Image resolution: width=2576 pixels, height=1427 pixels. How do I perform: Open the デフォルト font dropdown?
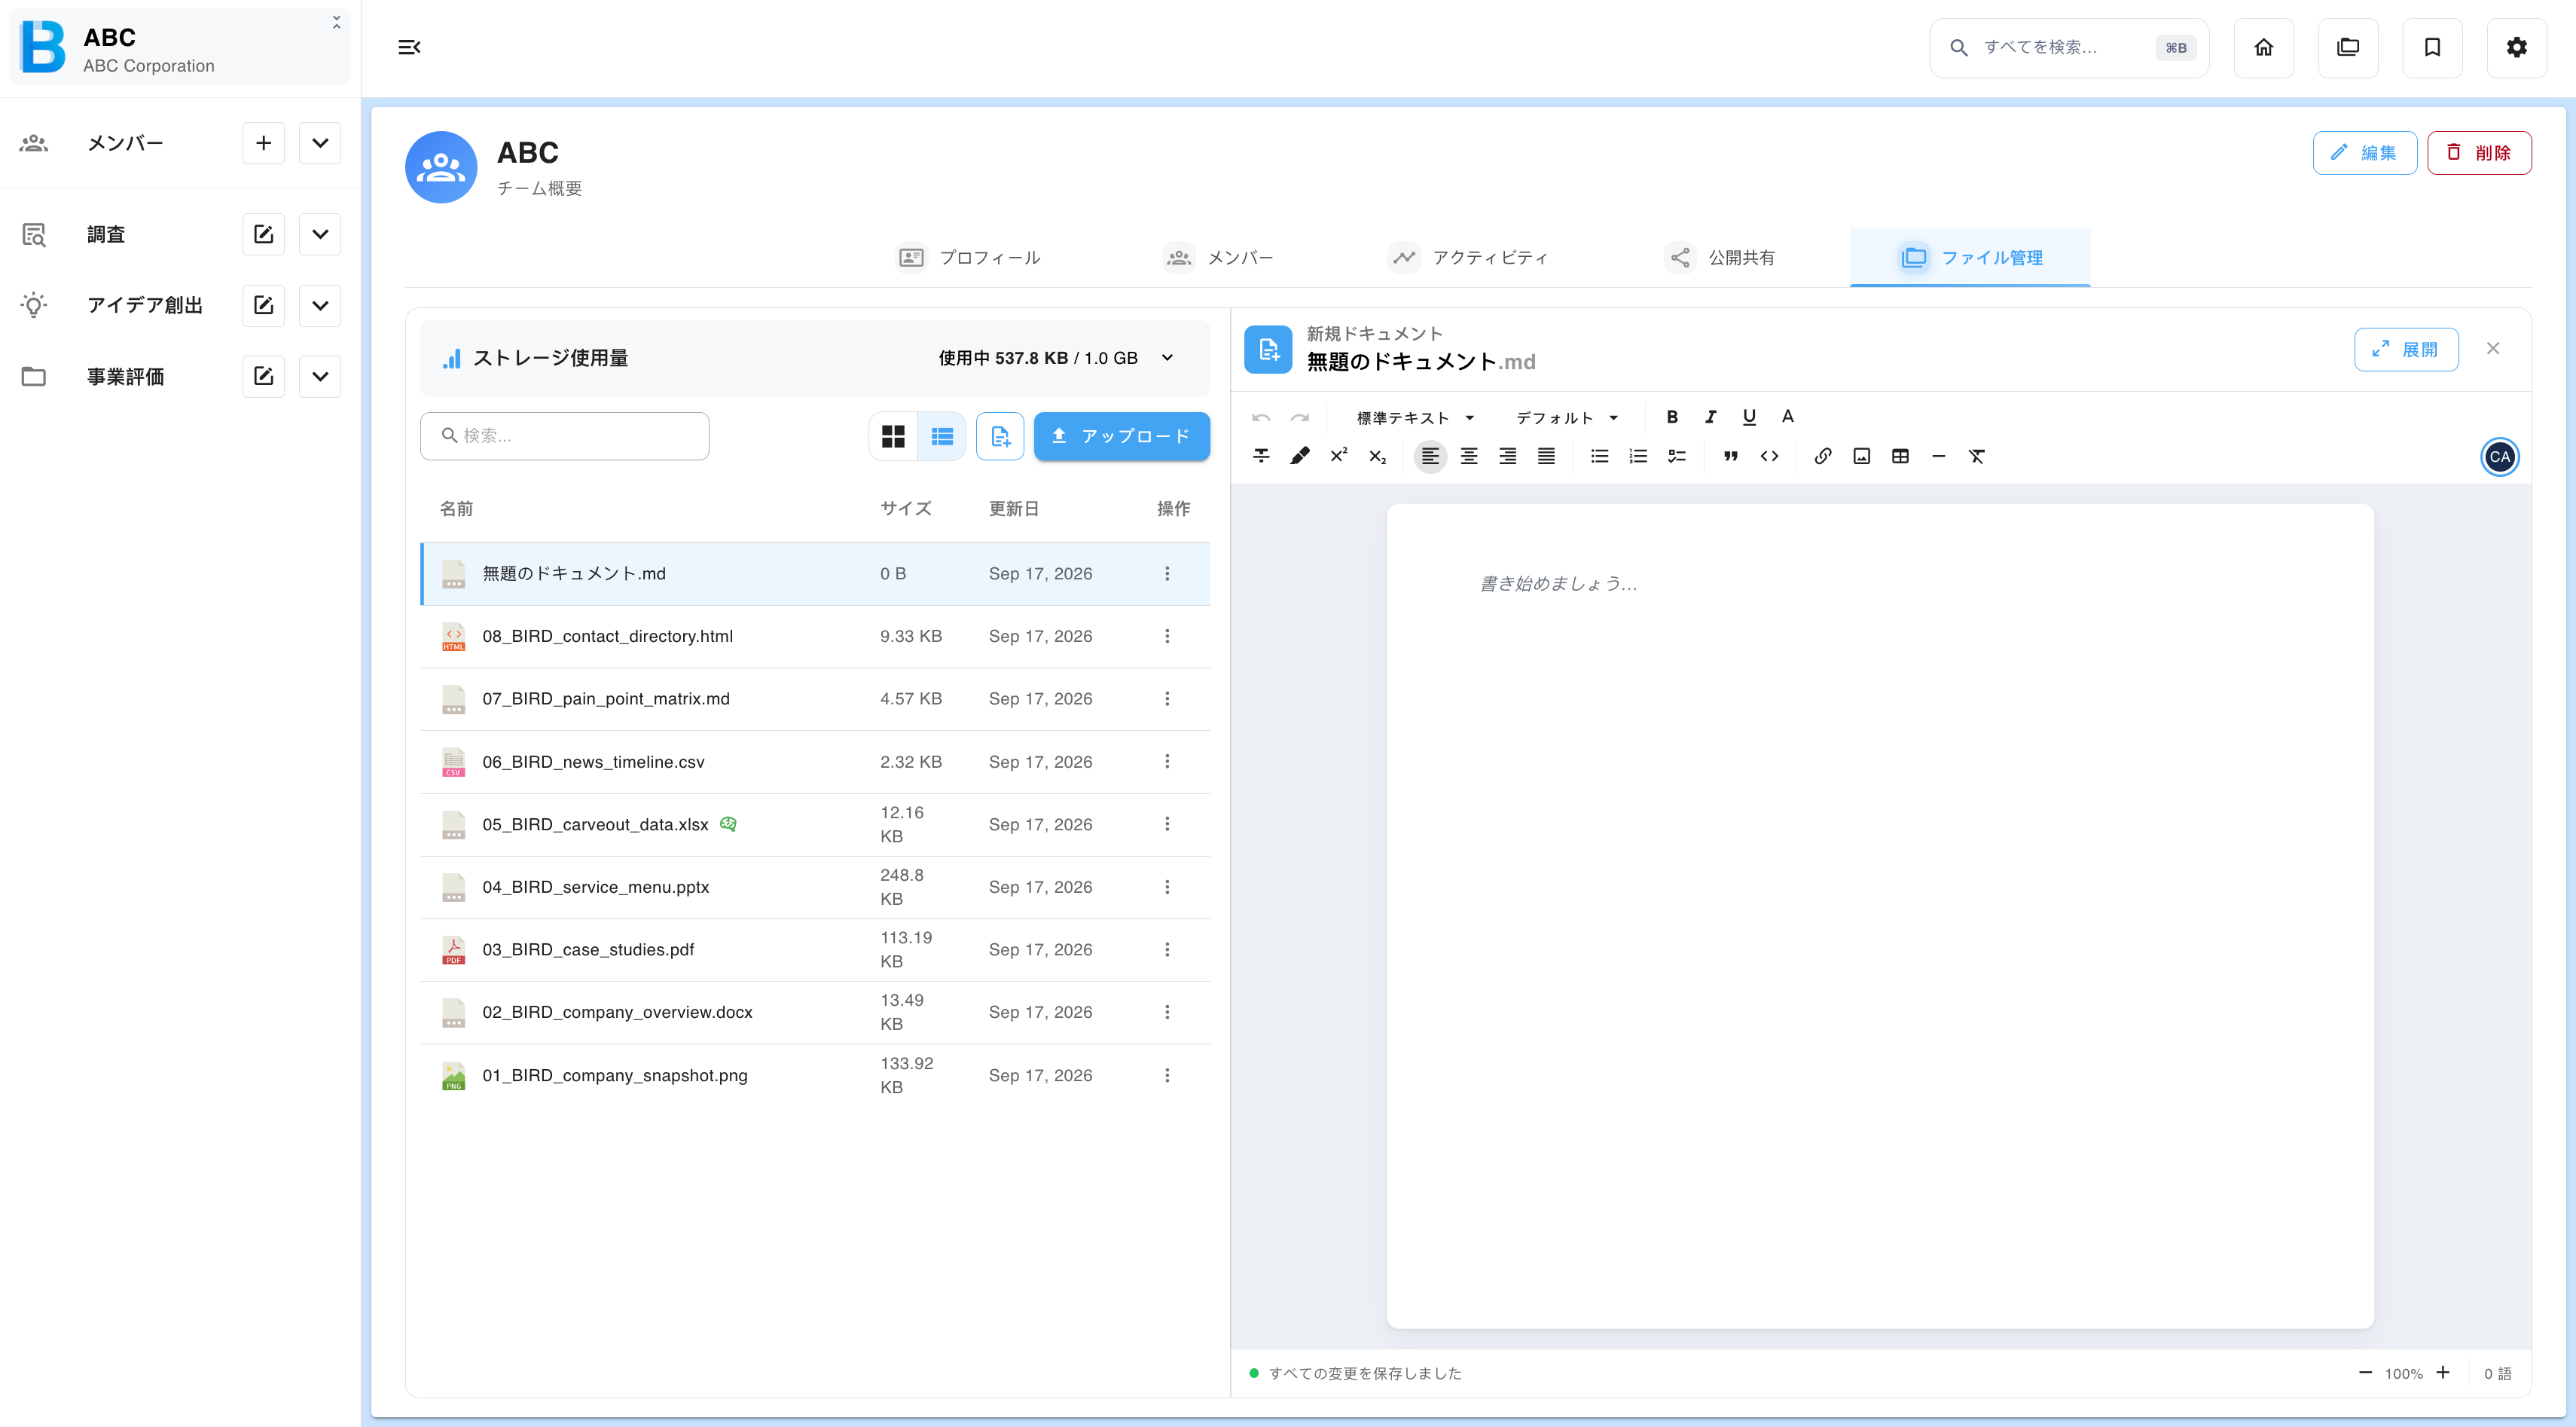point(1567,417)
